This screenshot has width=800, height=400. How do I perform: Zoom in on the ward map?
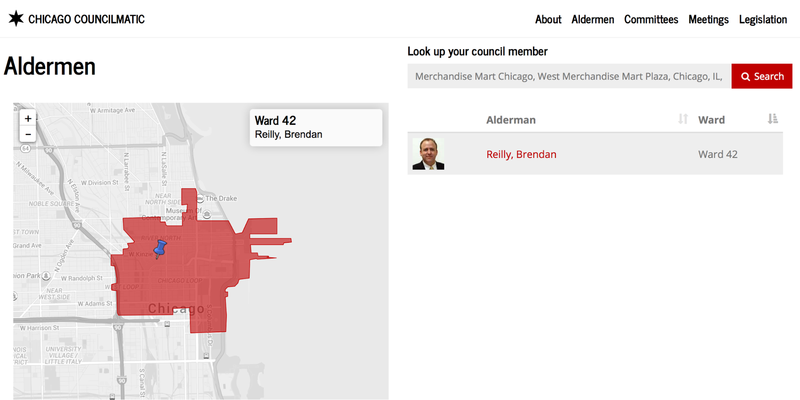(x=27, y=118)
